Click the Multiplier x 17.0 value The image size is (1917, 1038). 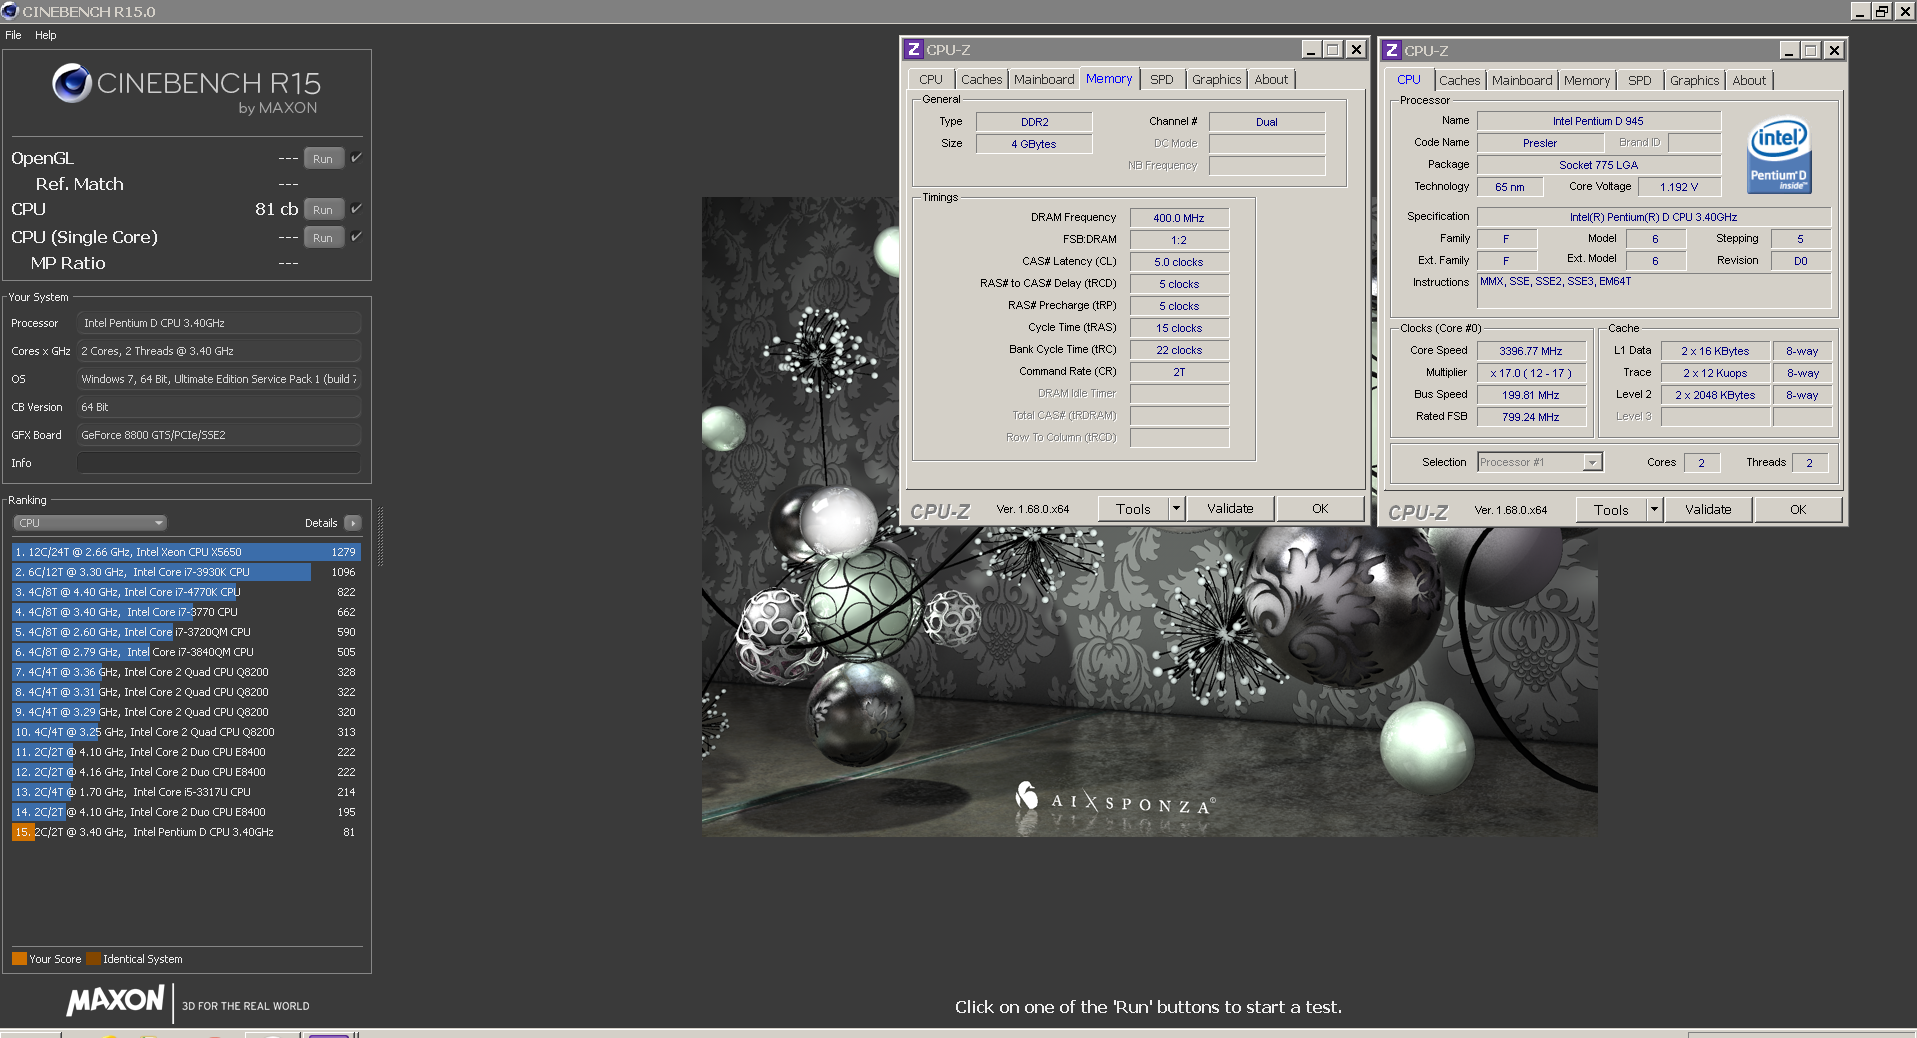point(1530,373)
